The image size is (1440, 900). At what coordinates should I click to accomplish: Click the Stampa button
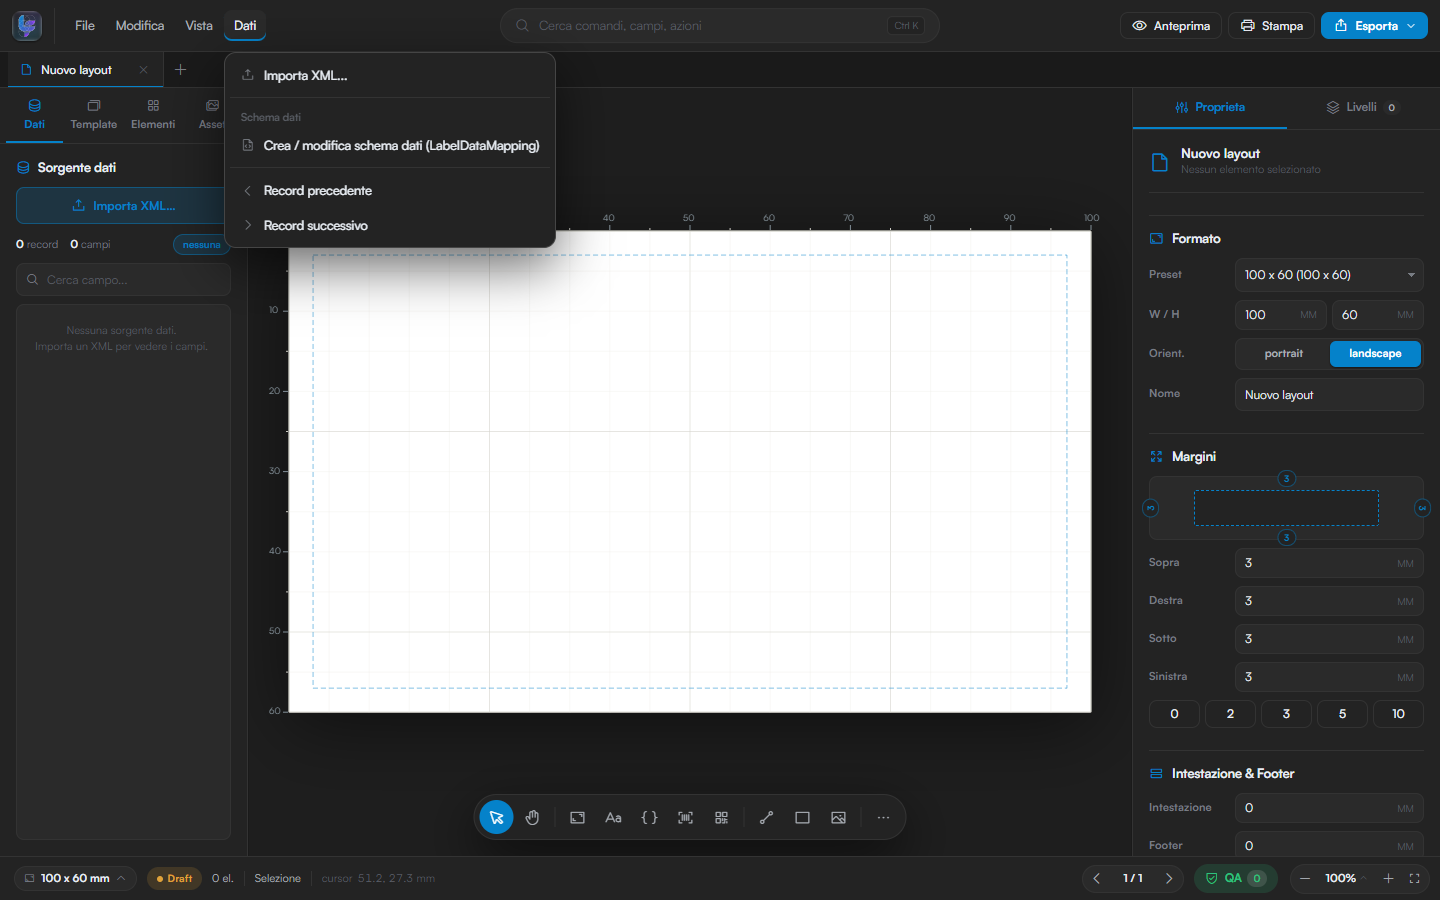click(x=1272, y=26)
